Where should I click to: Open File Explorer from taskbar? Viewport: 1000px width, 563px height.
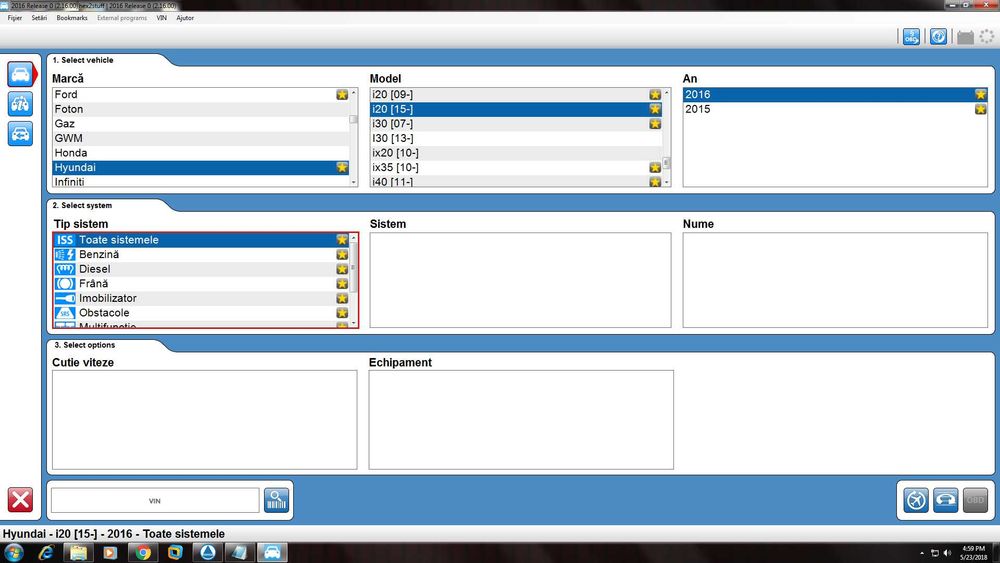[78, 552]
